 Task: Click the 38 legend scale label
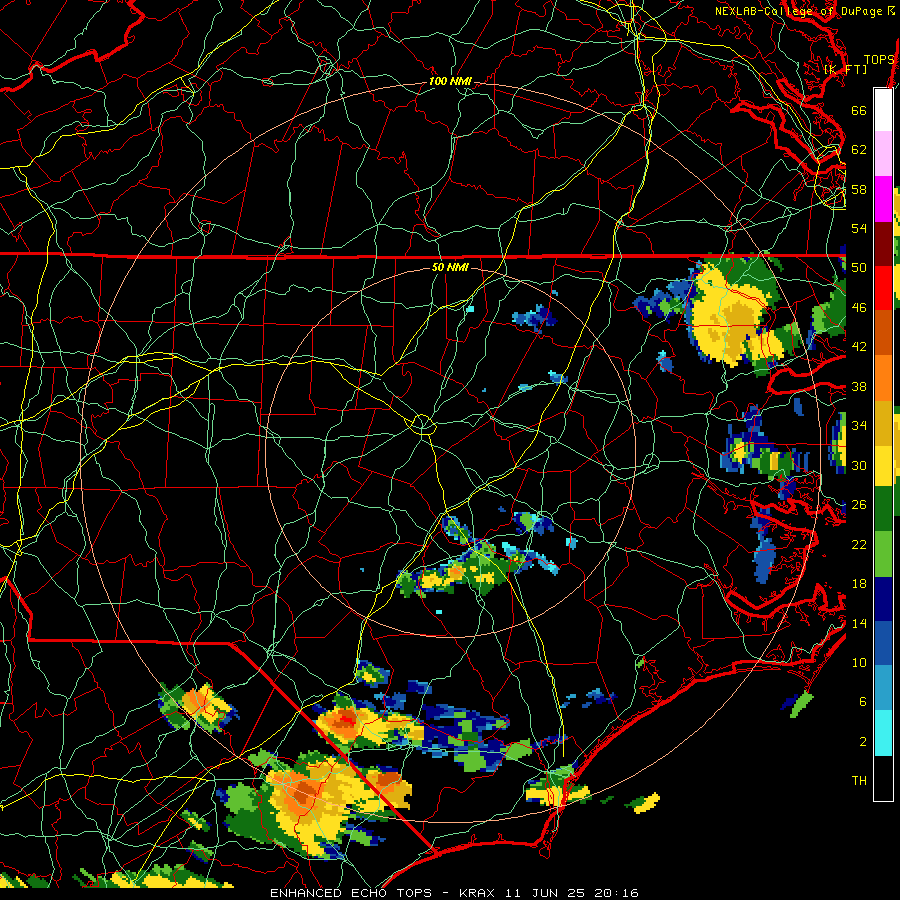point(859,386)
